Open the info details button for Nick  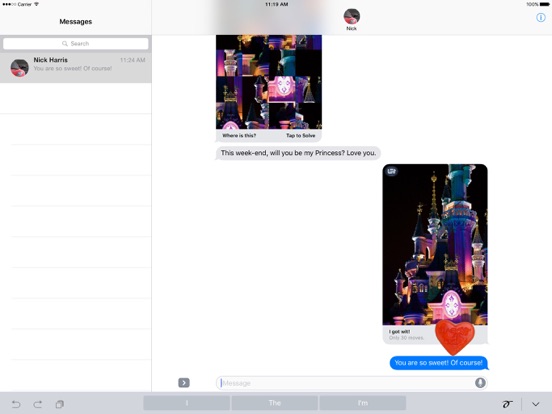(x=541, y=17)
